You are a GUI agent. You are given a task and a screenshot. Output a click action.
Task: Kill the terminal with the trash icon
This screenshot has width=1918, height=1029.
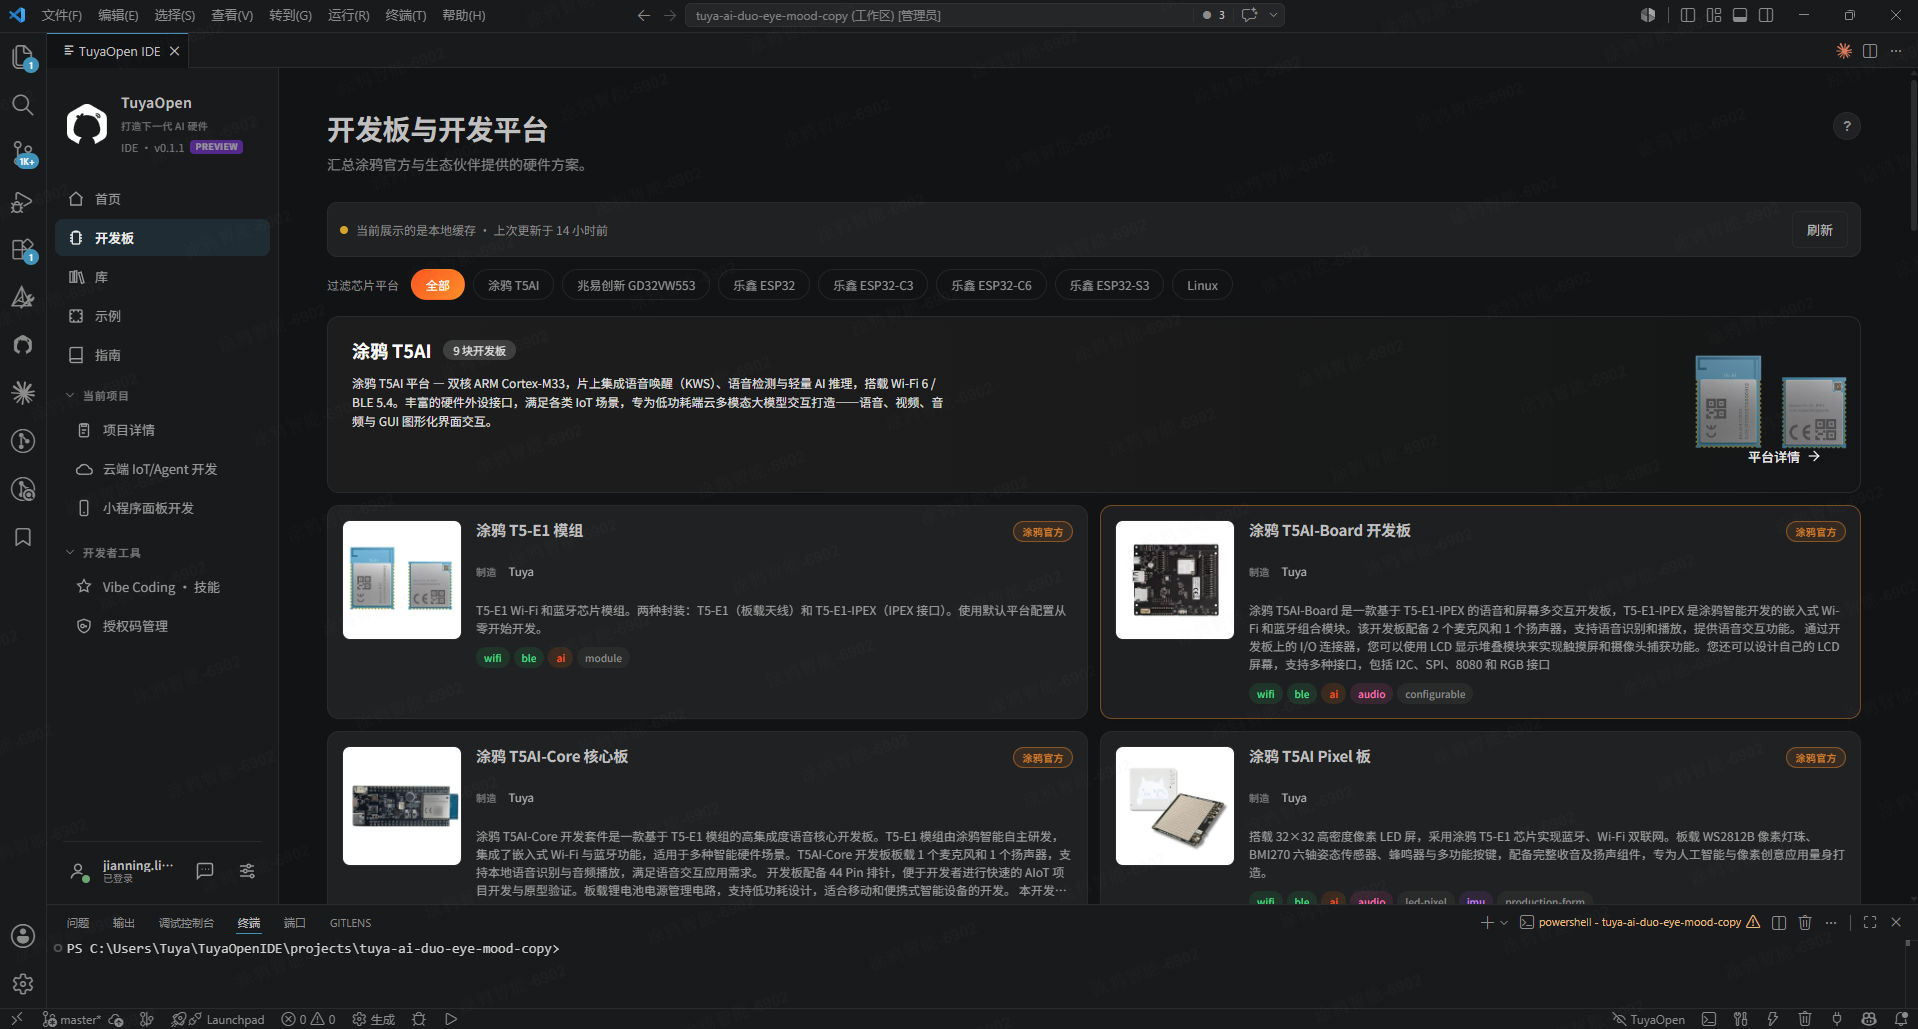point(1805,922)
